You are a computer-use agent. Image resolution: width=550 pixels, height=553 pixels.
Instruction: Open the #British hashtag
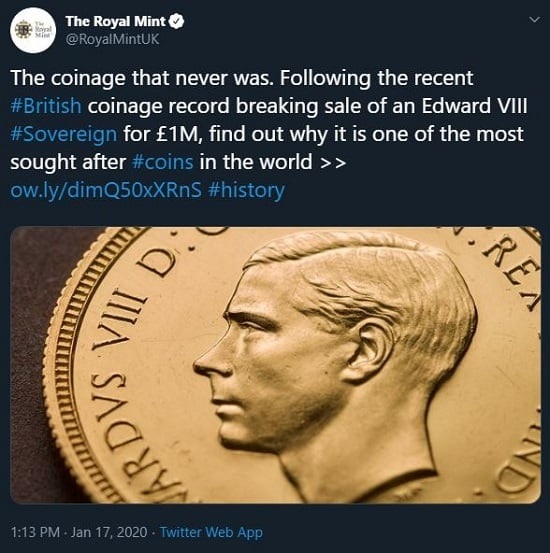46,106
